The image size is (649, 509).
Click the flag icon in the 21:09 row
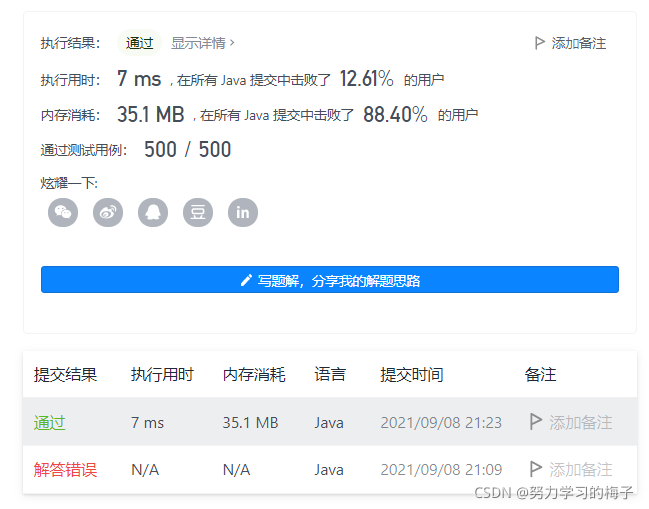(x=536, y=469)
